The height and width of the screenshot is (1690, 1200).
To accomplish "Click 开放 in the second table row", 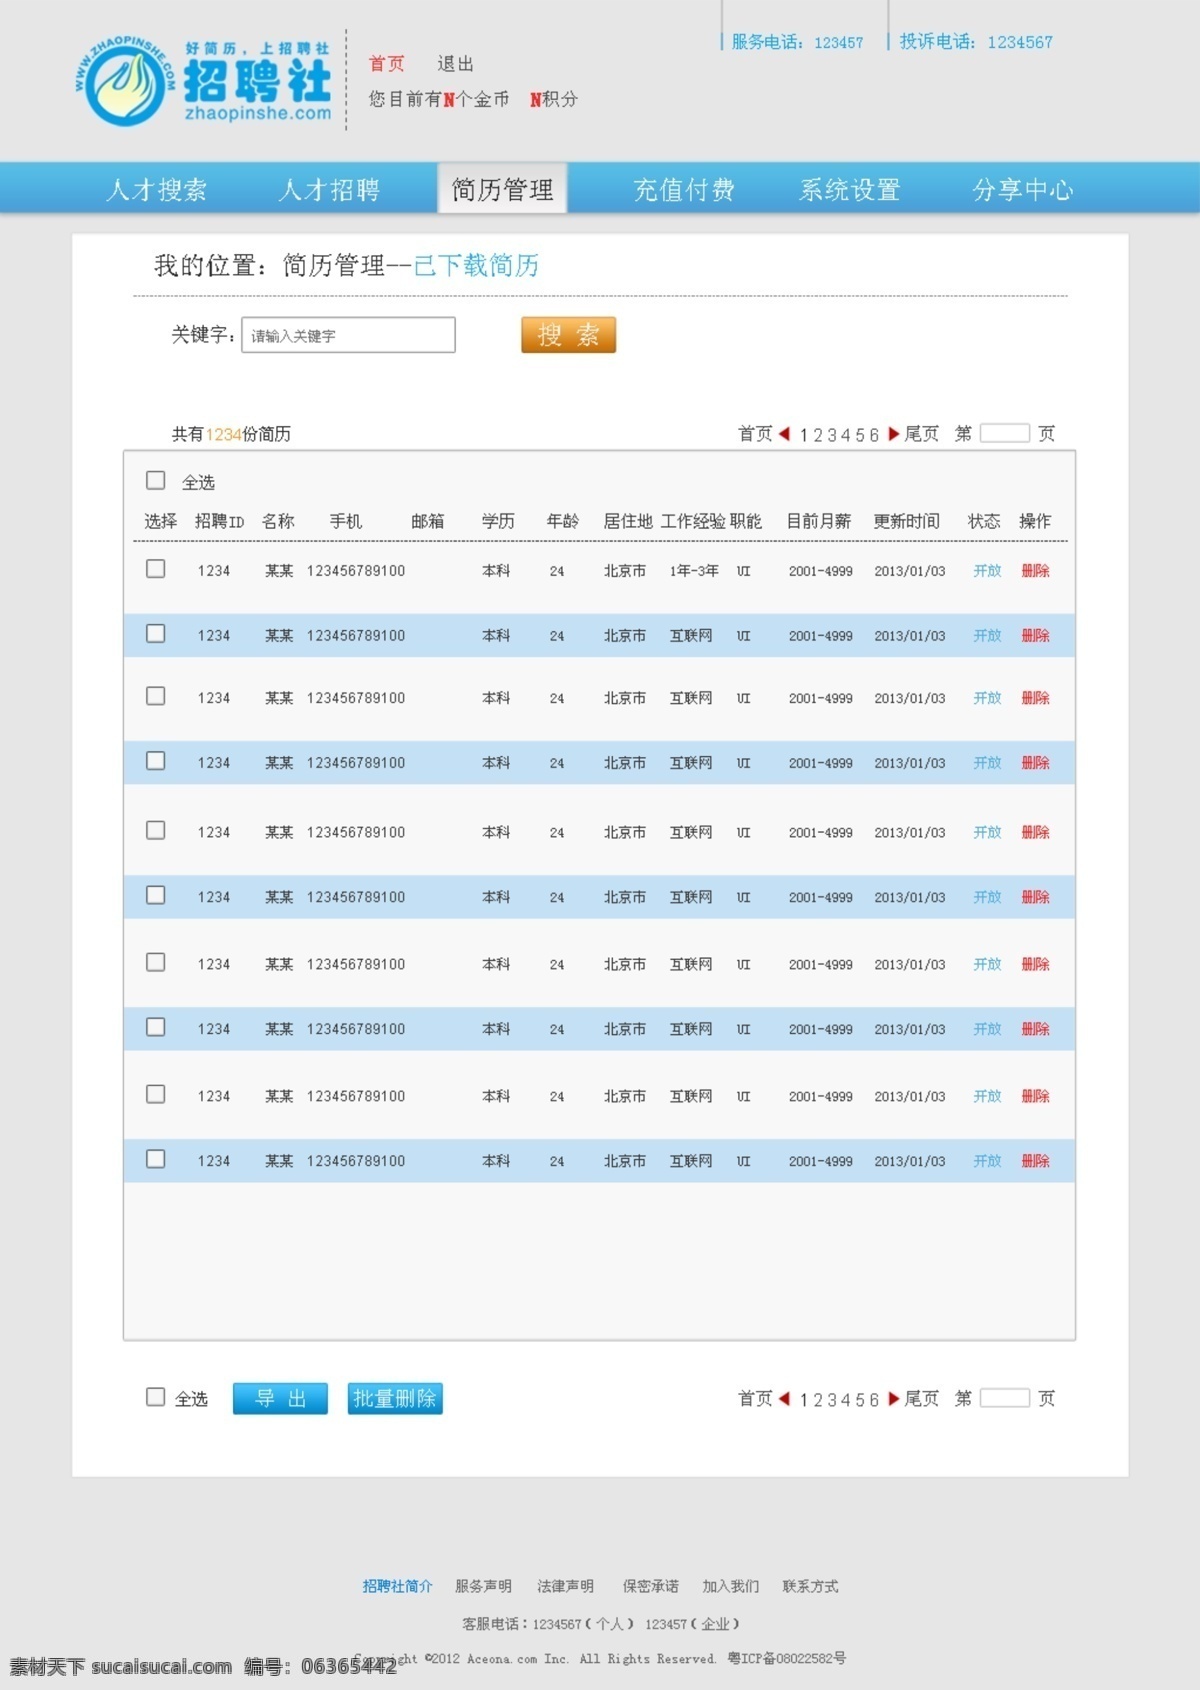I will pyautogui.click(x=987, y=636).
